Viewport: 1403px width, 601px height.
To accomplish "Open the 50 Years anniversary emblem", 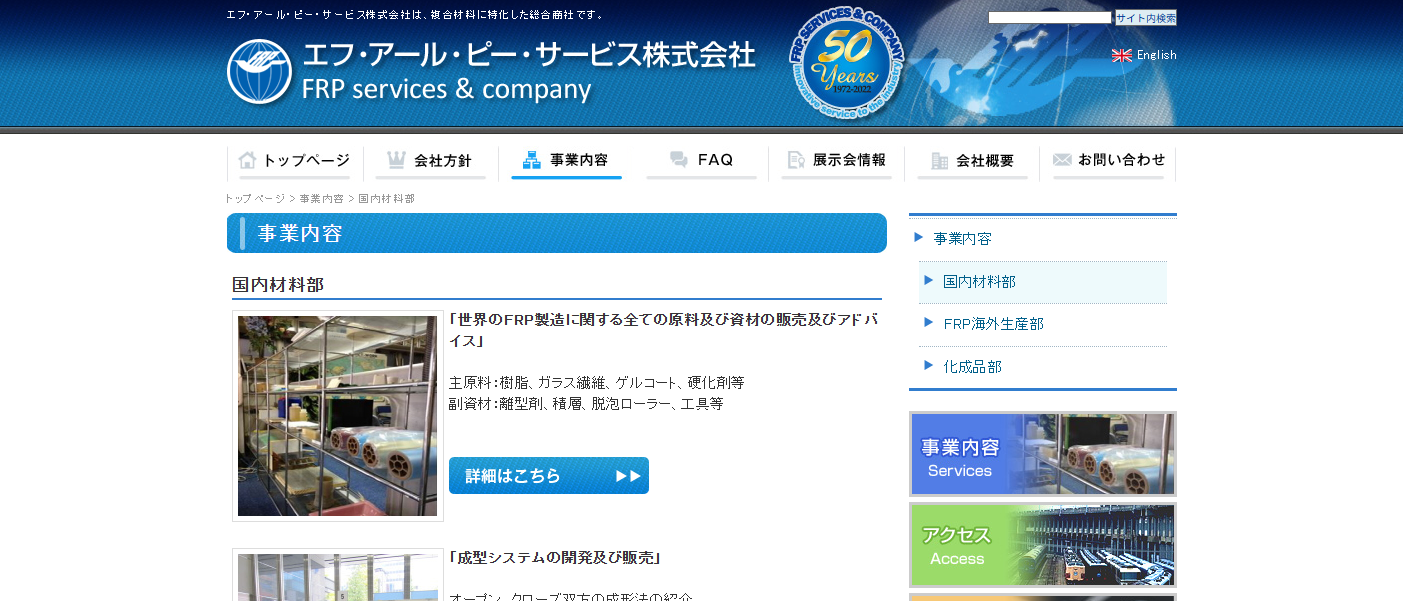I will point(847,64).
